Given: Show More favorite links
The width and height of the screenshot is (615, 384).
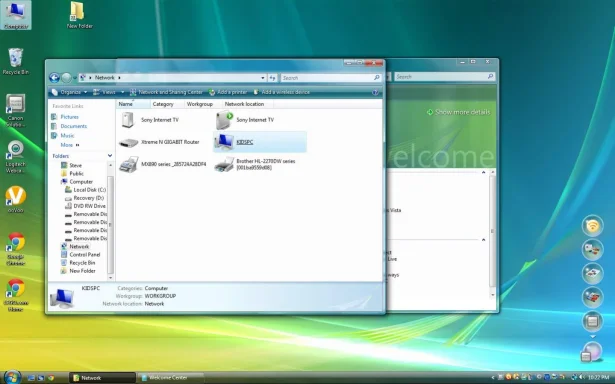Looking at the screenshot, I should 69,145.
